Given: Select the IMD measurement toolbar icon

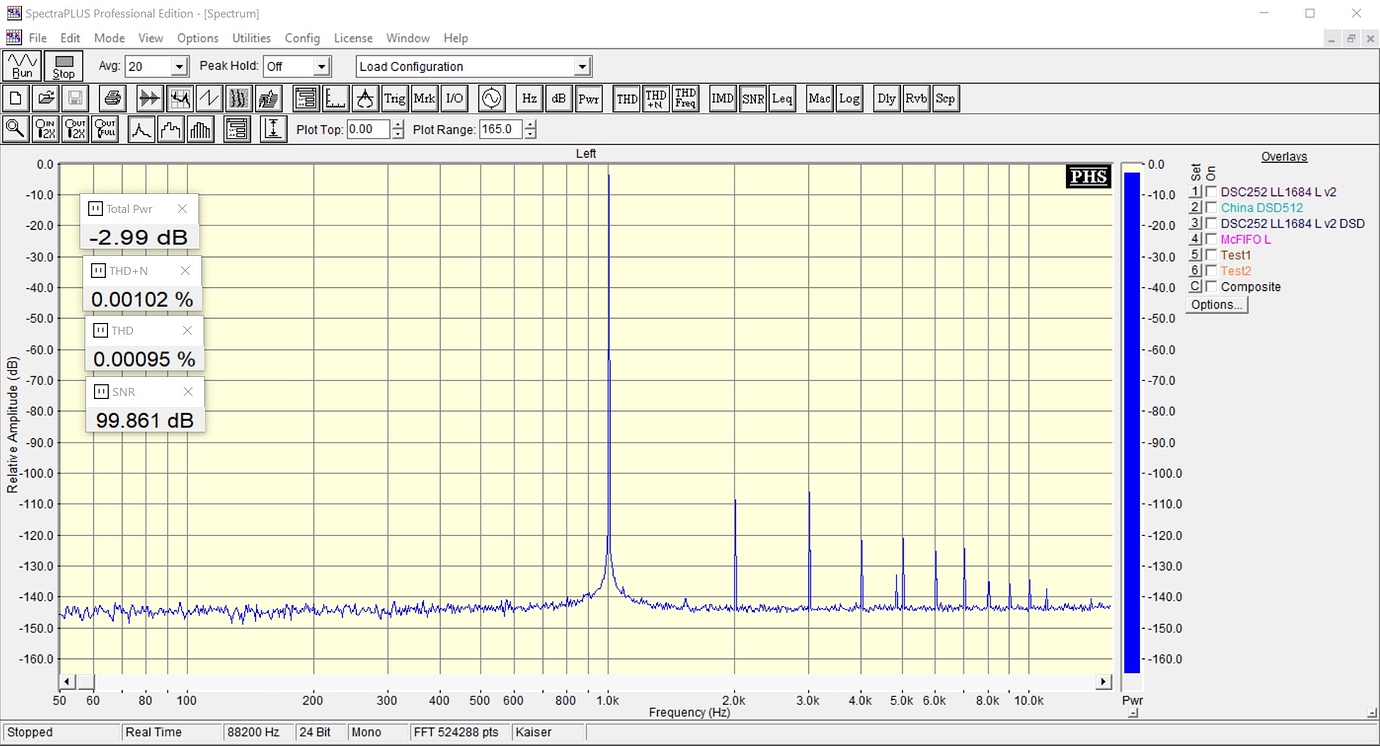Looking at the screenshot, I should [x=722, y=98].
